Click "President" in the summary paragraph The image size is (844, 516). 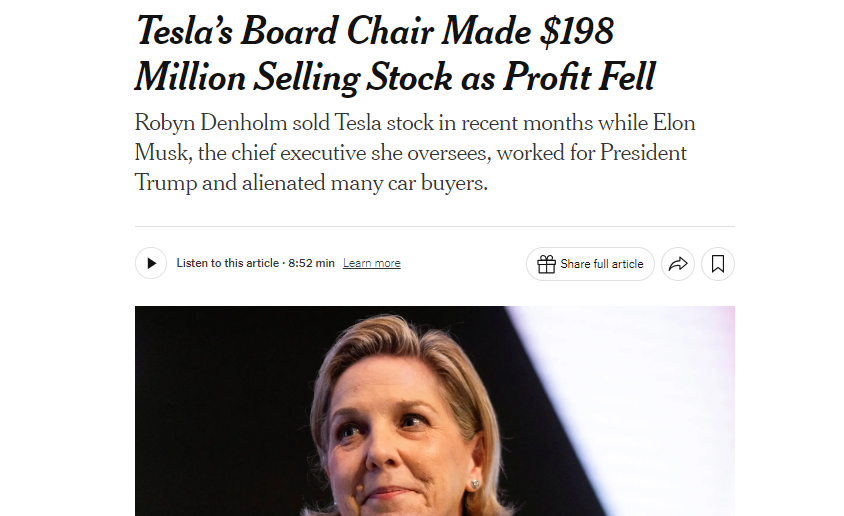tap(641, 154)
